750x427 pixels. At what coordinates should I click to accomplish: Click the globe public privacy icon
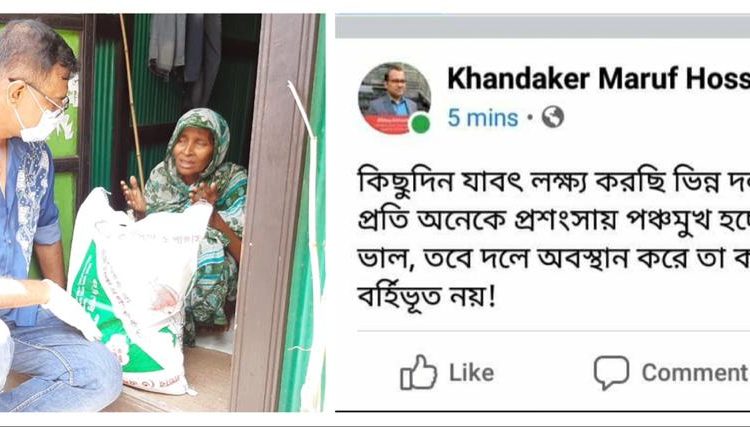click(553, 117)
